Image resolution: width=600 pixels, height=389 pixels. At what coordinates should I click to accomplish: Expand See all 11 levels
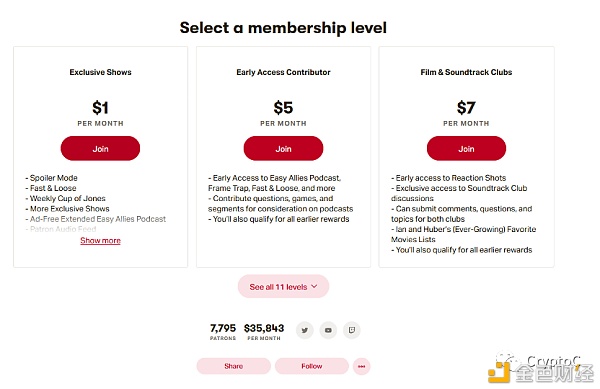pos(283,286)
